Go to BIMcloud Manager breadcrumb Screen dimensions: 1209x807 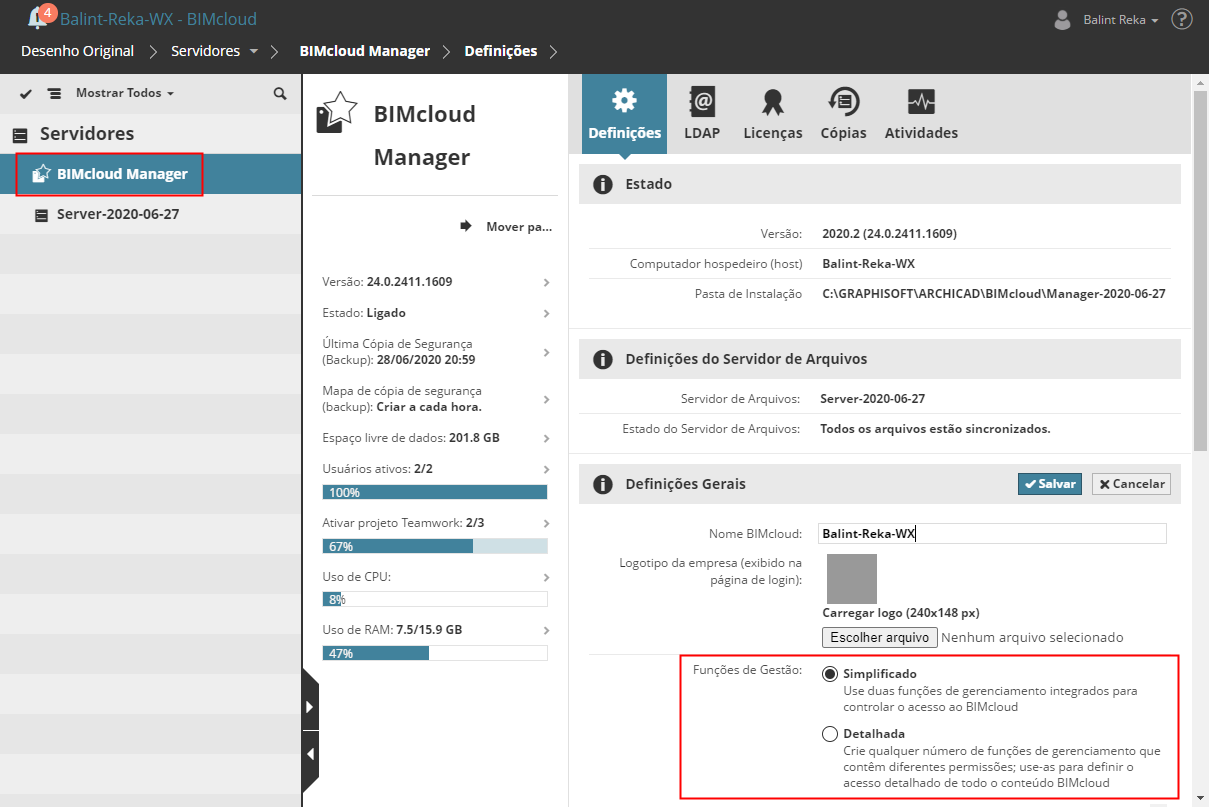pos(365,51)
